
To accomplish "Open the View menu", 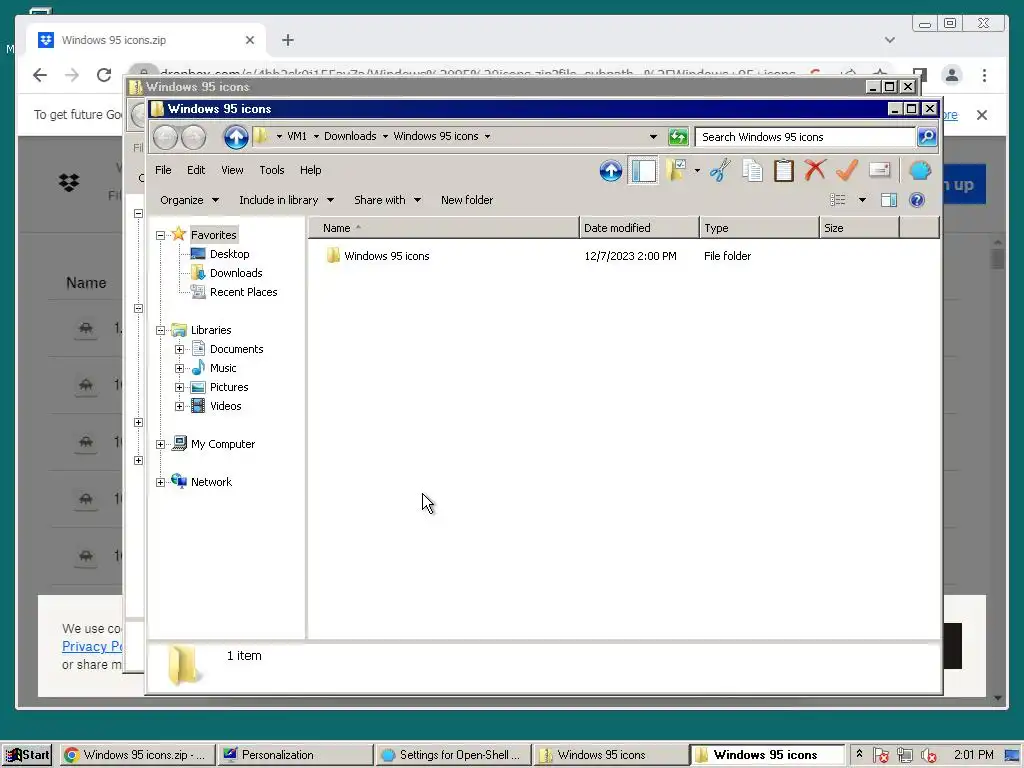I will (232, 170).
